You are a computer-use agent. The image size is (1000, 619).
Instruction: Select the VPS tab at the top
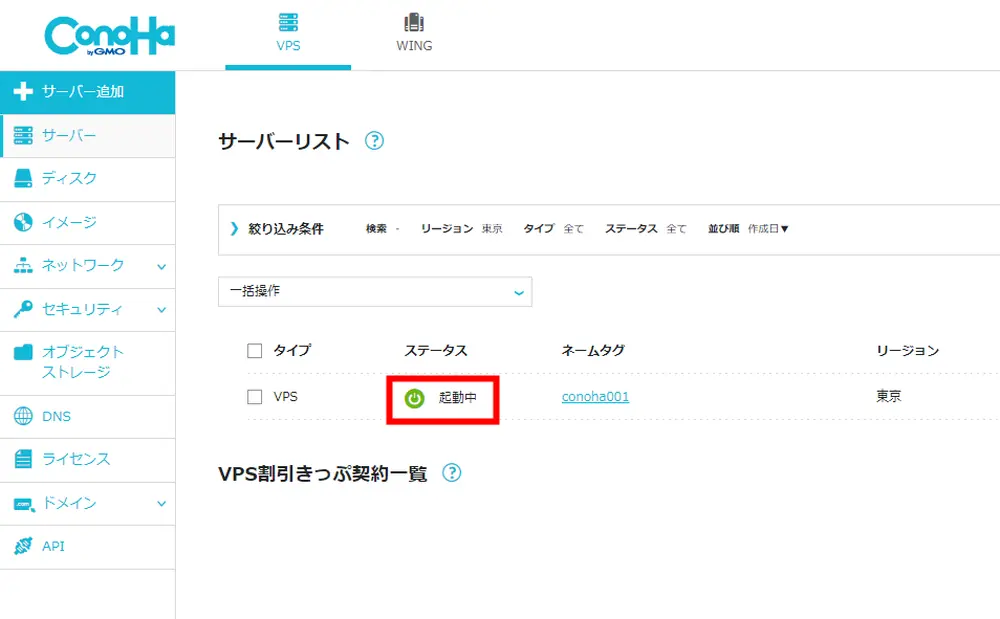(x=288, y=32)
